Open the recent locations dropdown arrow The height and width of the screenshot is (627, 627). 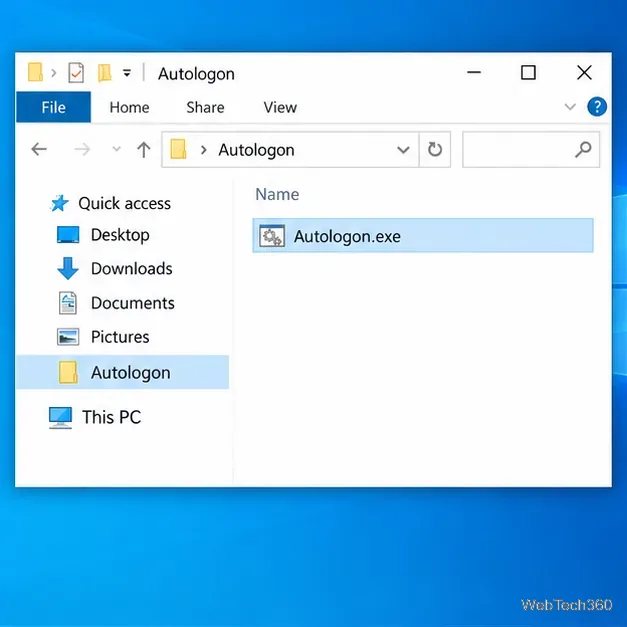116,149
